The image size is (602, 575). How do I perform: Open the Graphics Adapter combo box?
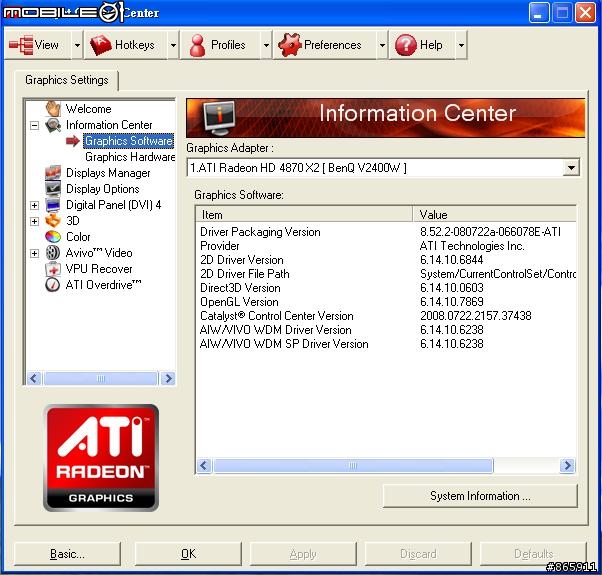571,168
